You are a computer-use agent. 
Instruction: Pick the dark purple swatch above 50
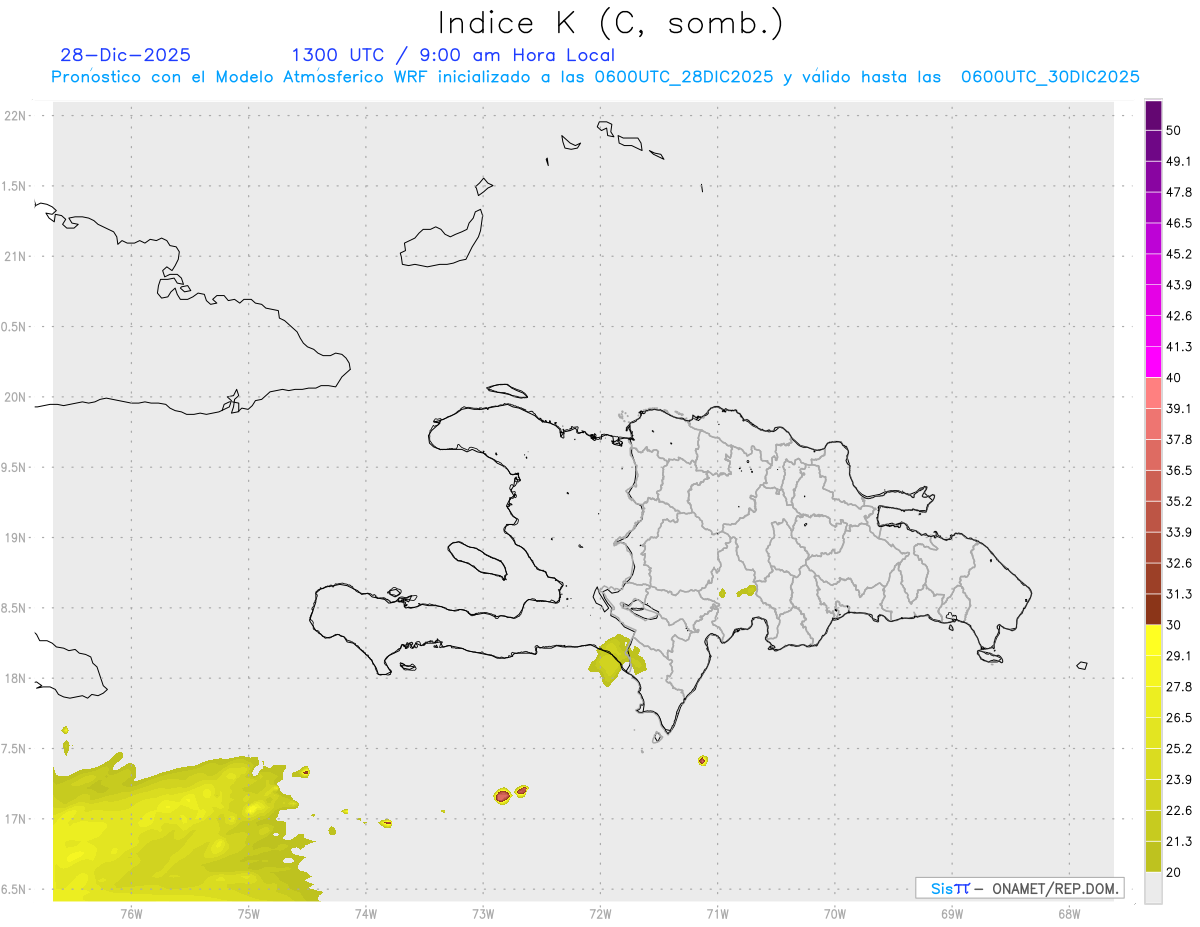click(1153, 116)
